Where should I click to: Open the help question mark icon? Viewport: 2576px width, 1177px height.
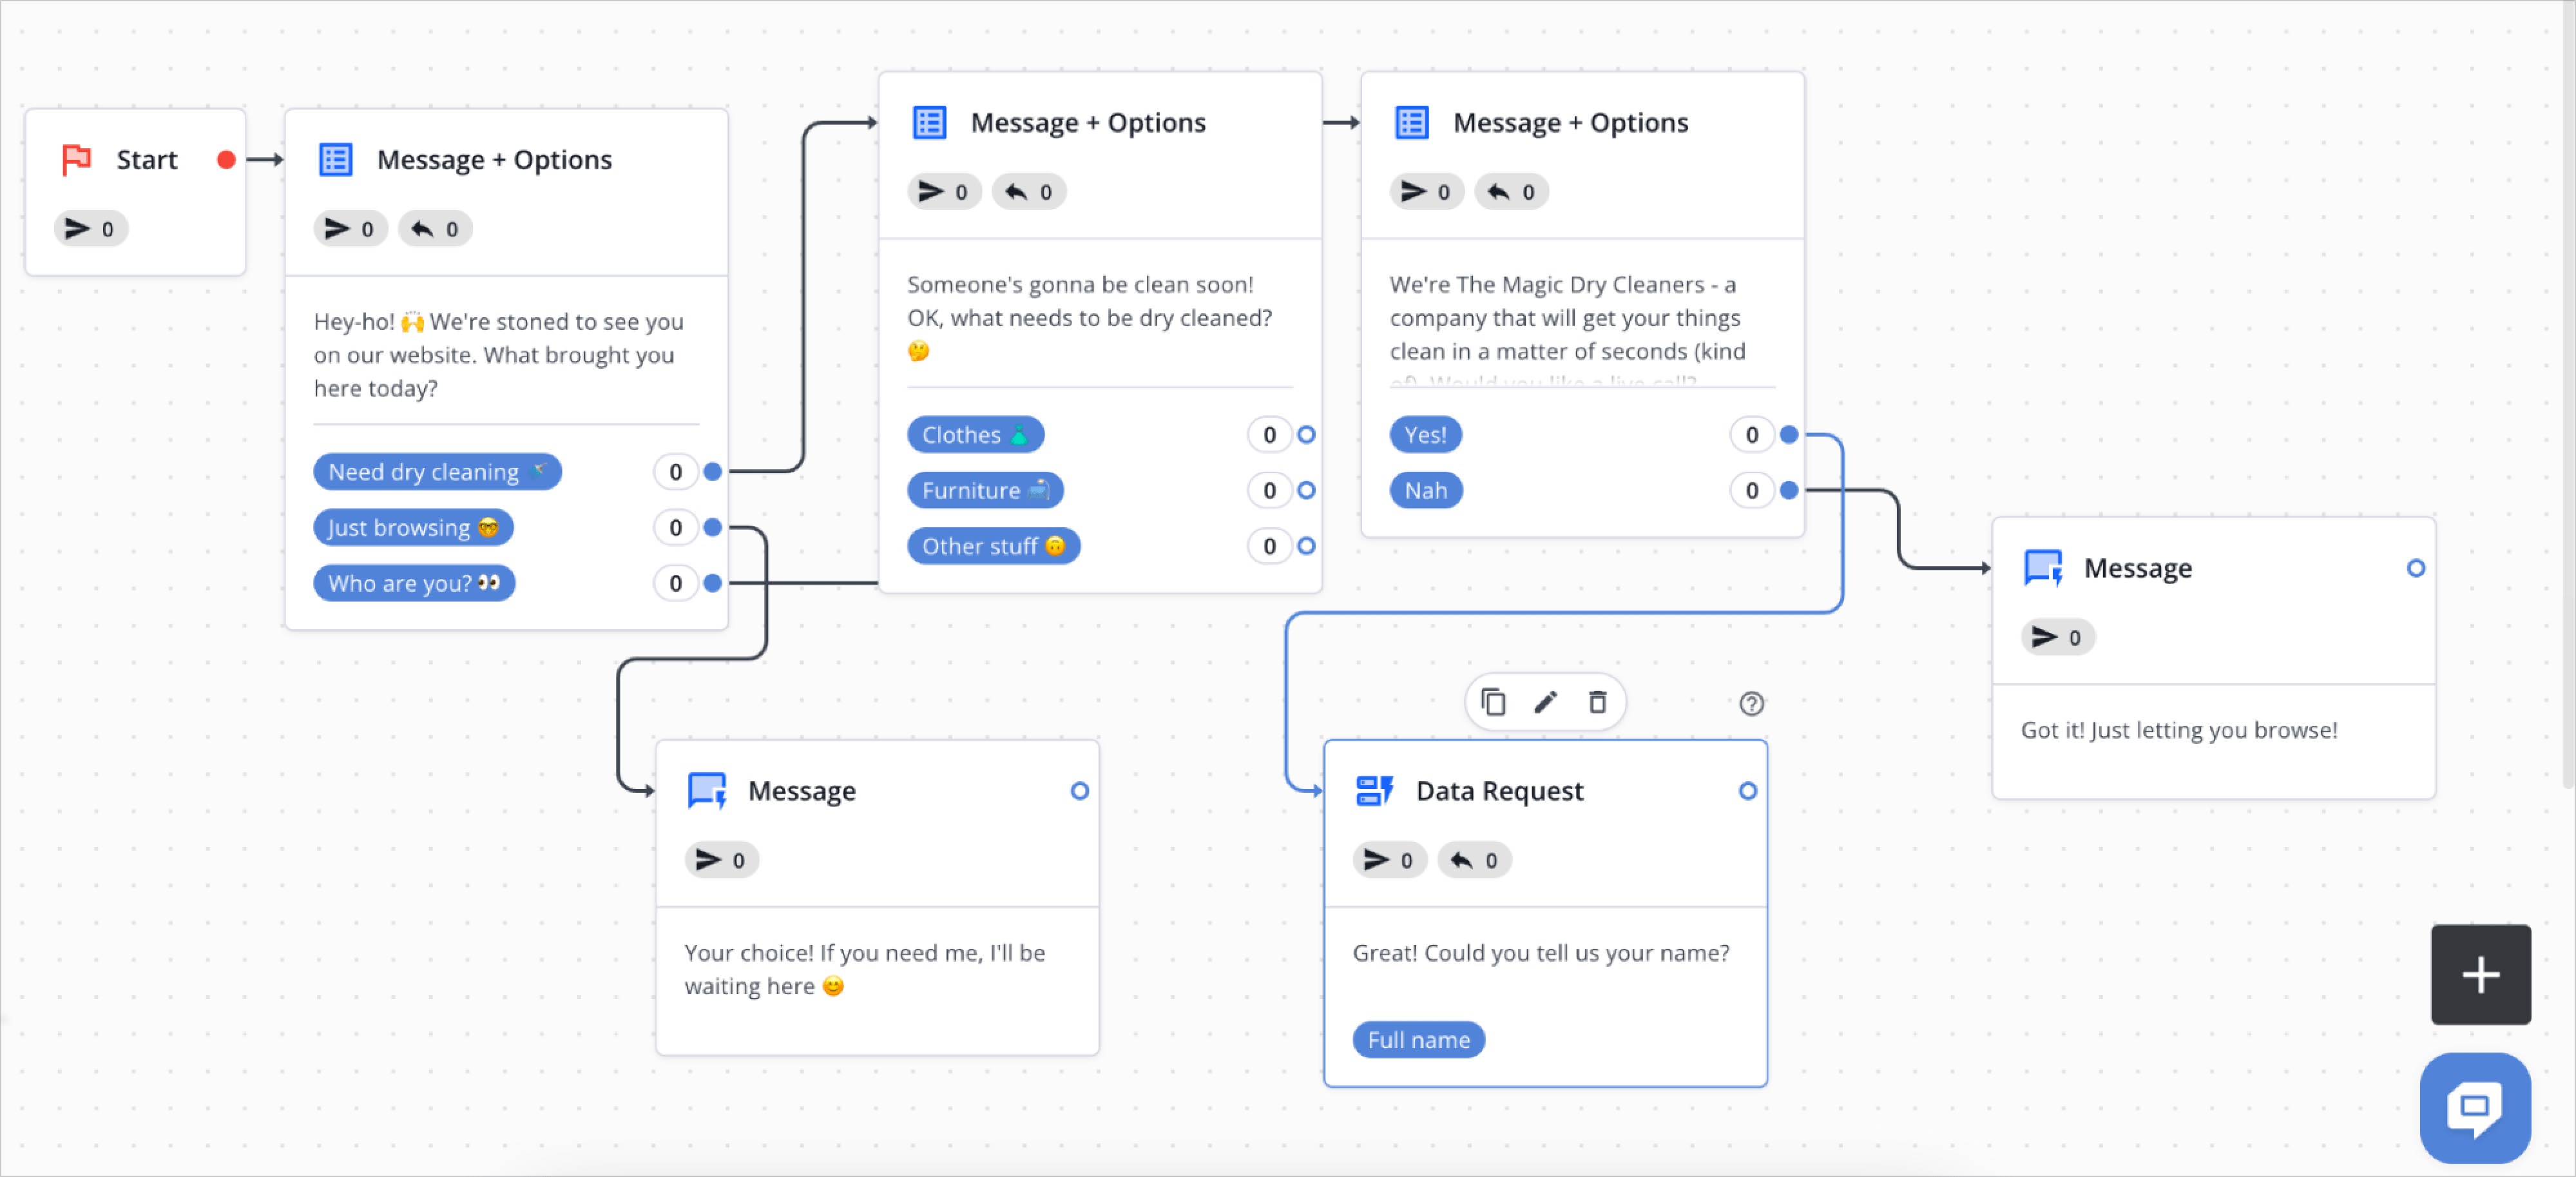tap(1752, 704)
